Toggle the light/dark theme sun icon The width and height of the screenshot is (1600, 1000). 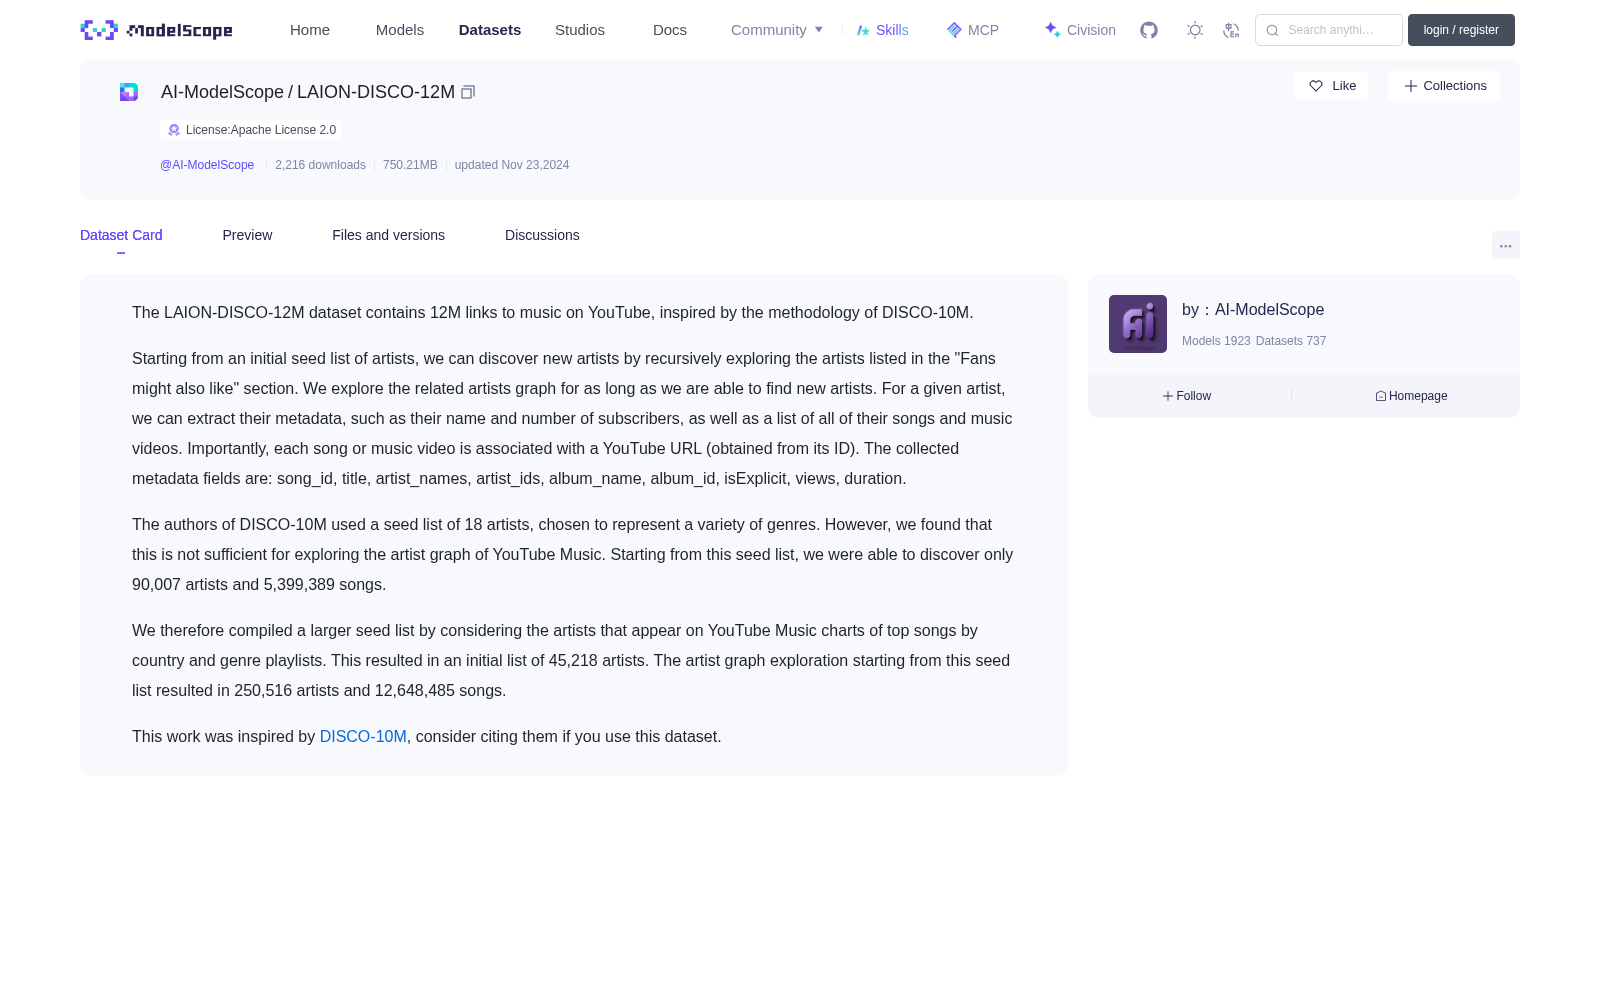point(1195,30)
